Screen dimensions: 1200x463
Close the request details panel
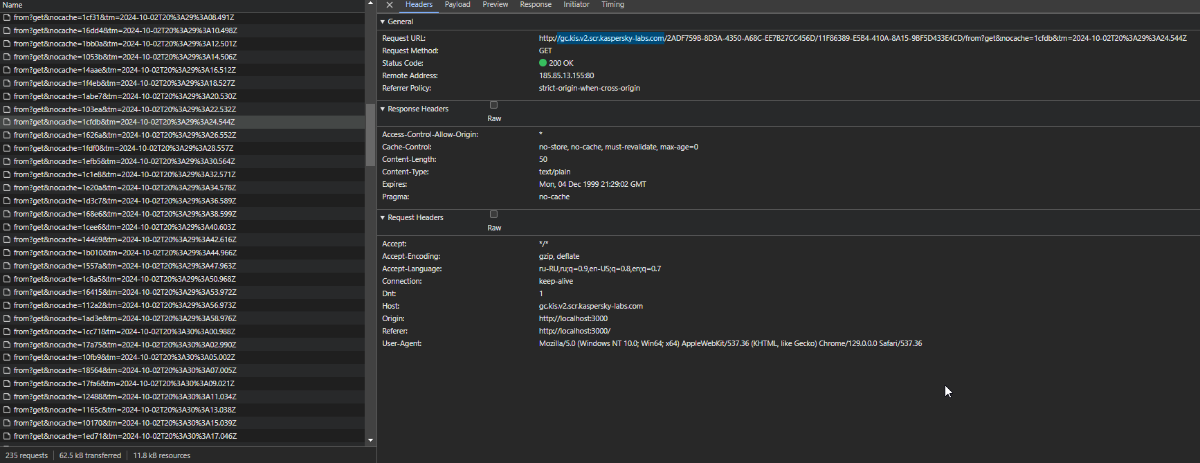[389, 5]
